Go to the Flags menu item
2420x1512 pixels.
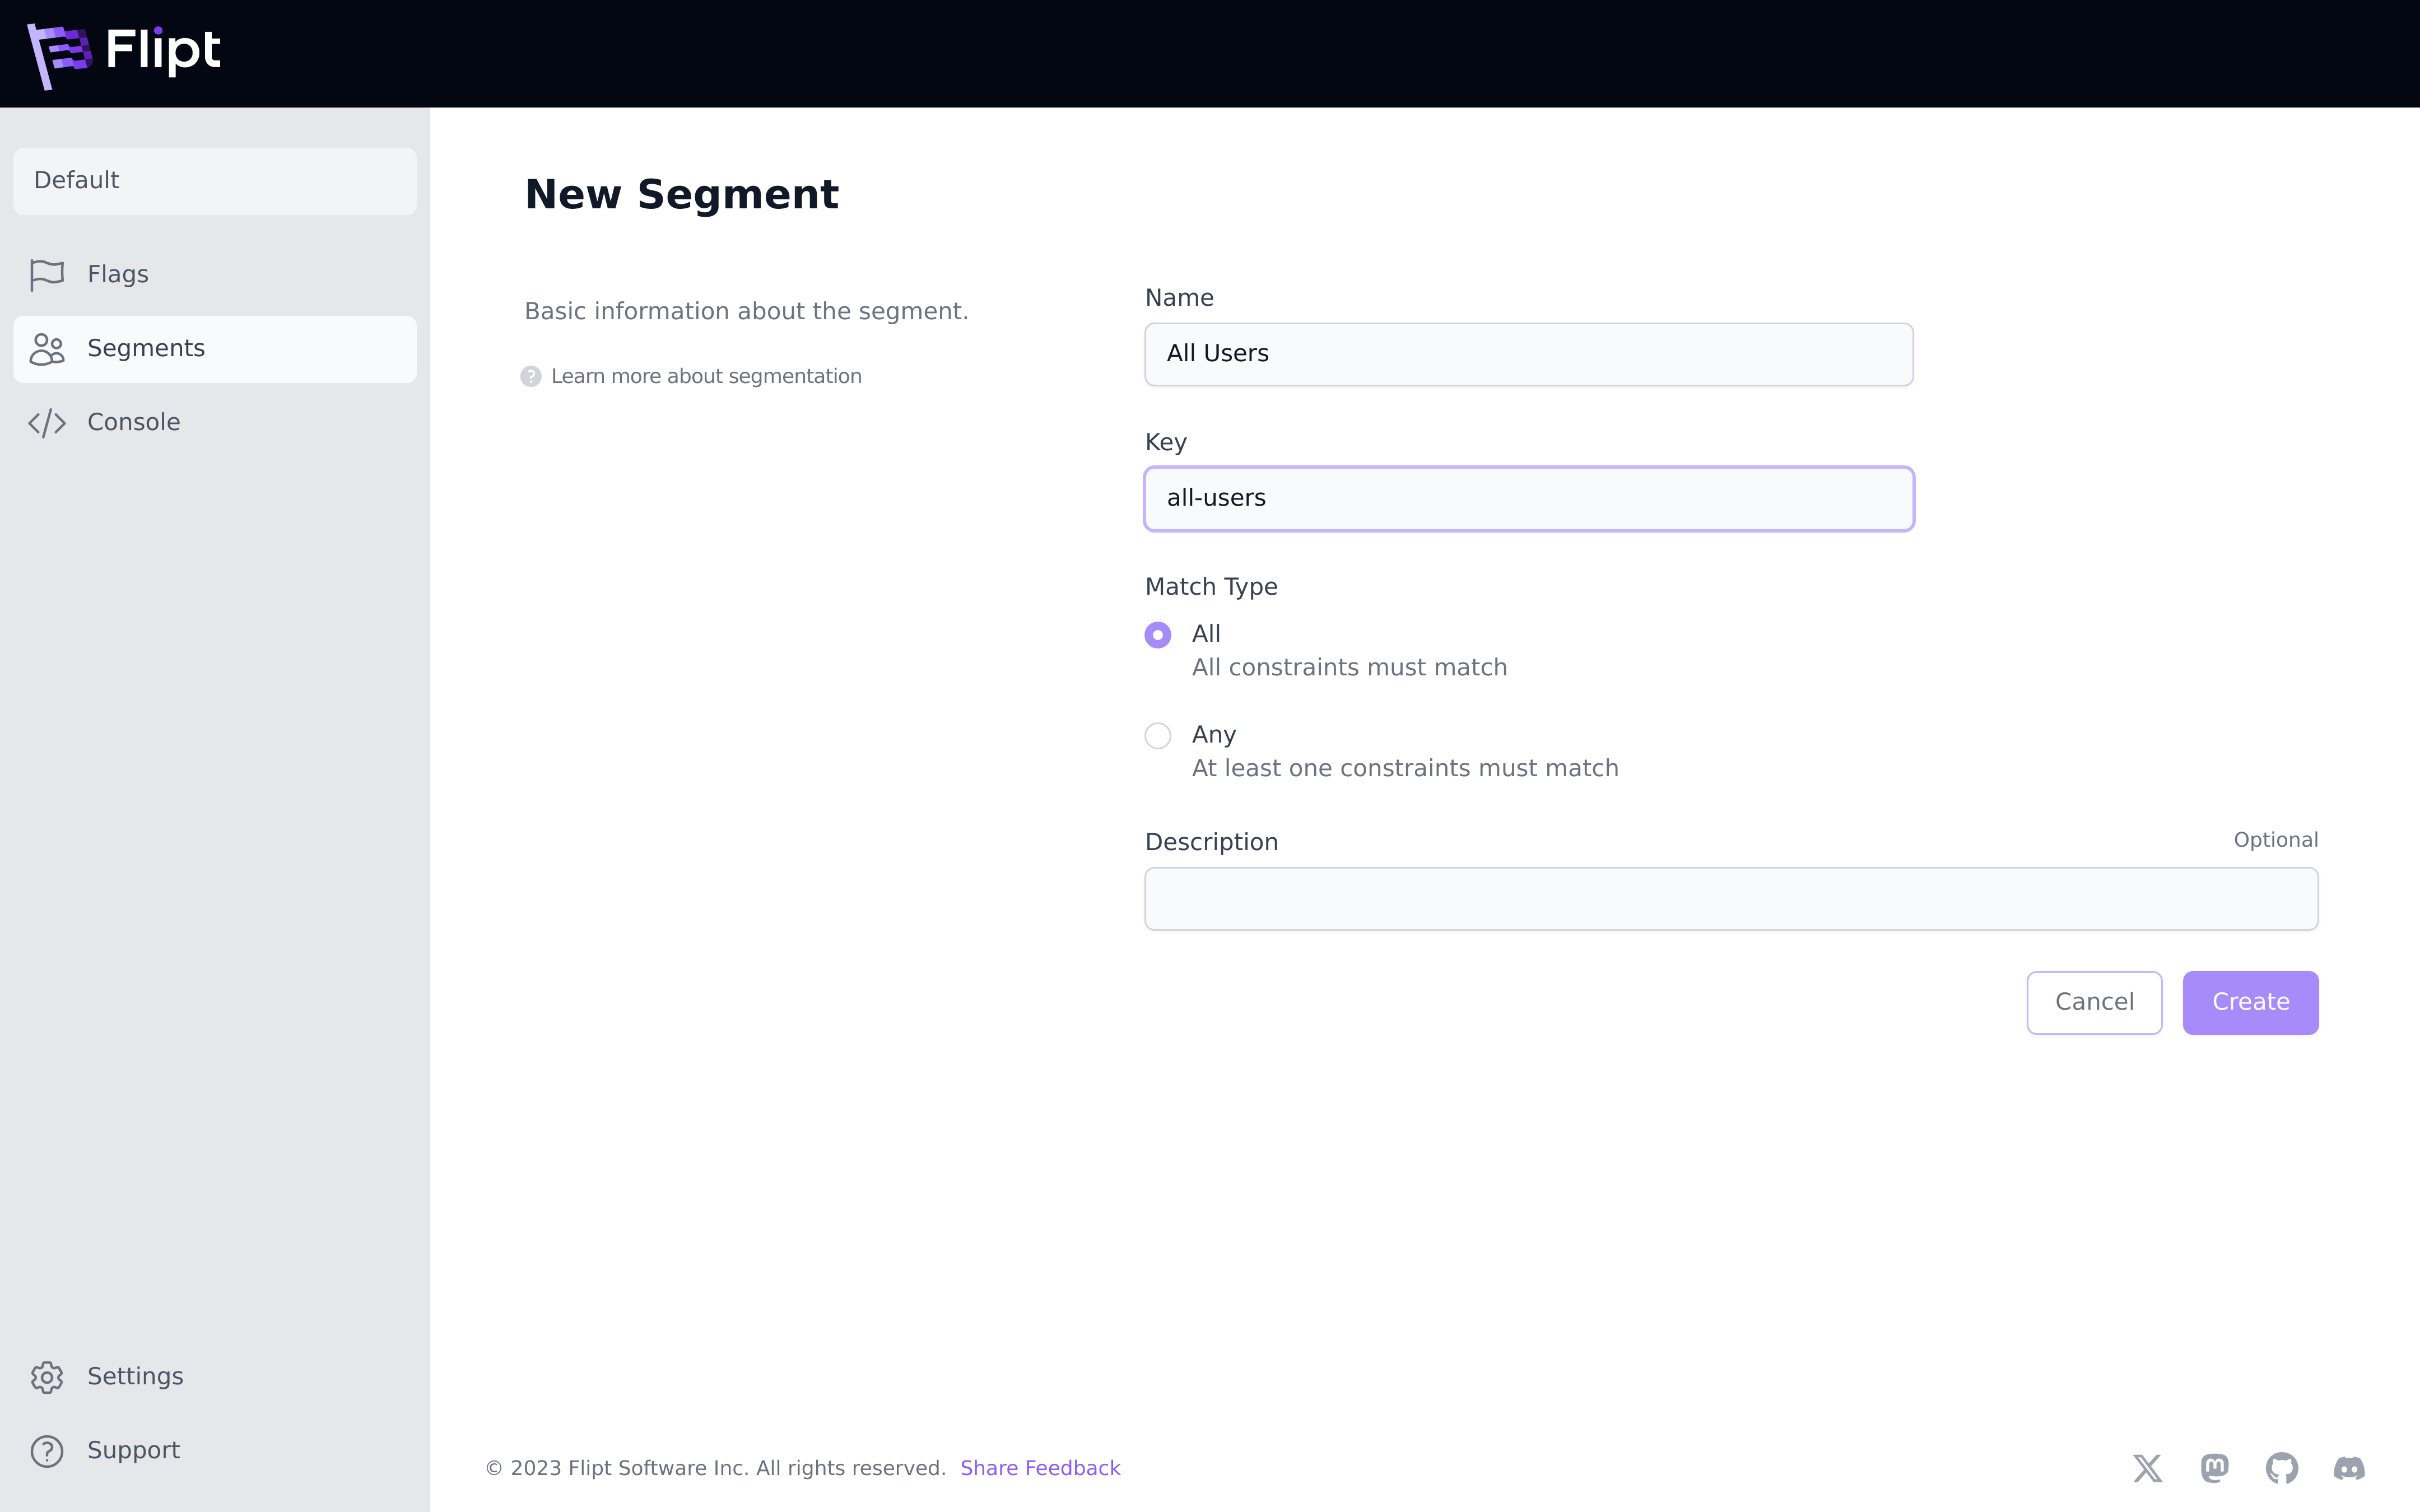[x=118, y=274]
